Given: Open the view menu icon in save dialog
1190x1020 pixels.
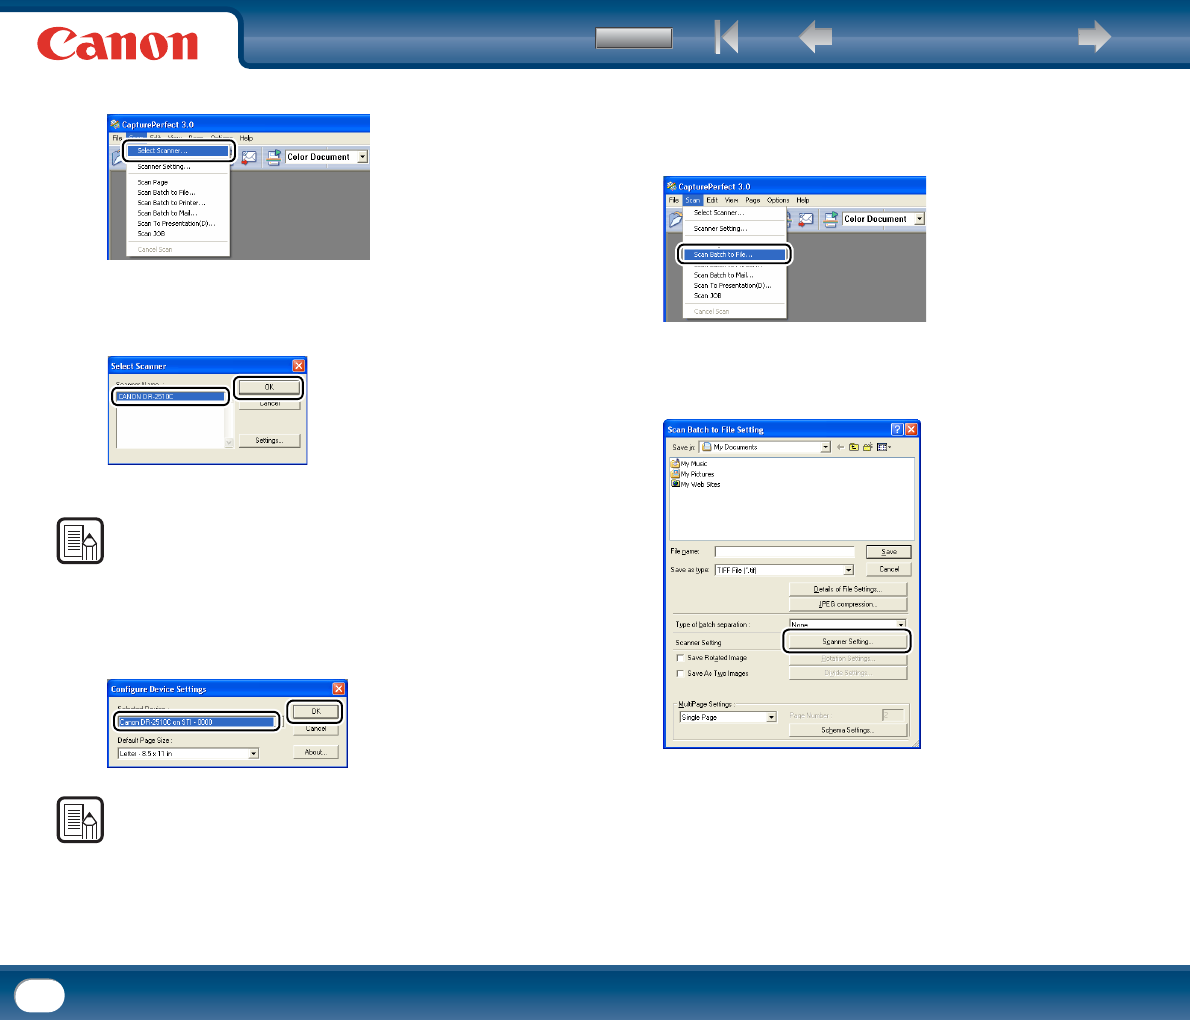Looking at the screenshot, I should click(x=884, y=447).
